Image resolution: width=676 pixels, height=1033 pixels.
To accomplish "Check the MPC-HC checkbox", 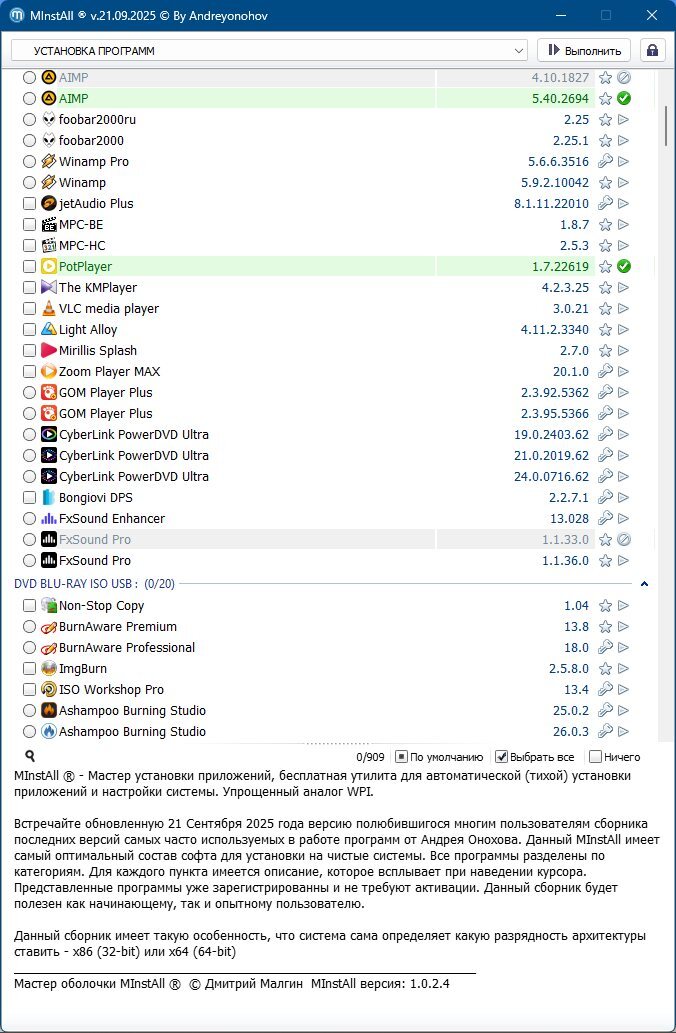I will point(30,246).
